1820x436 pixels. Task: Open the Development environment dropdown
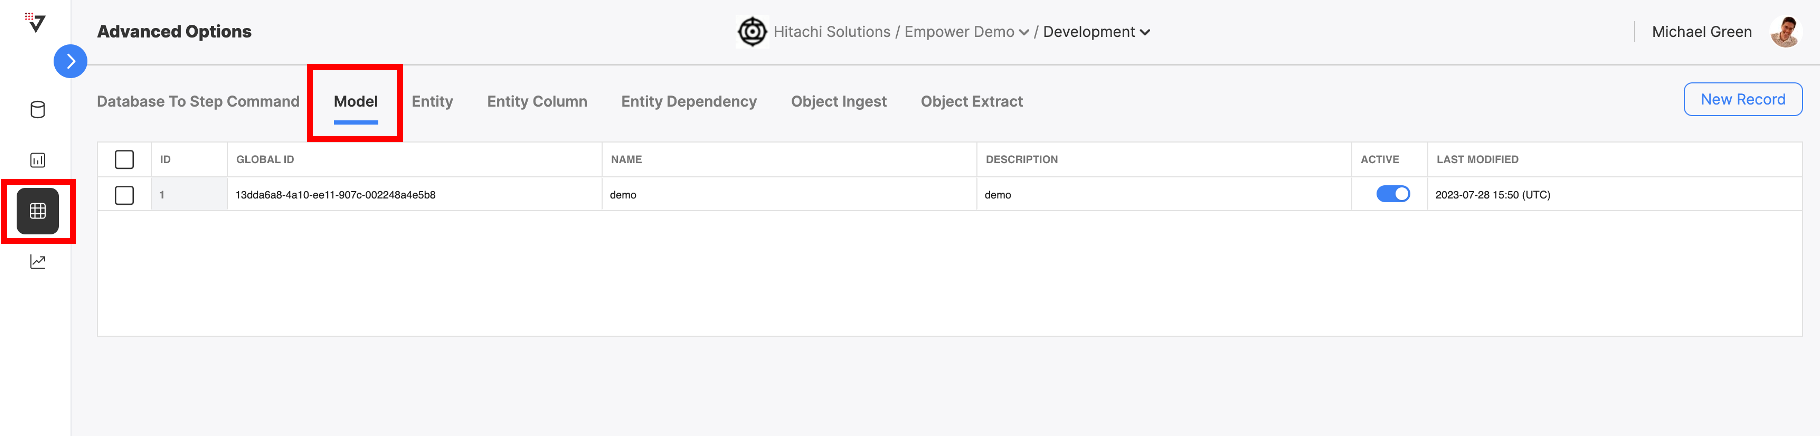click(x=1097, y=32)
